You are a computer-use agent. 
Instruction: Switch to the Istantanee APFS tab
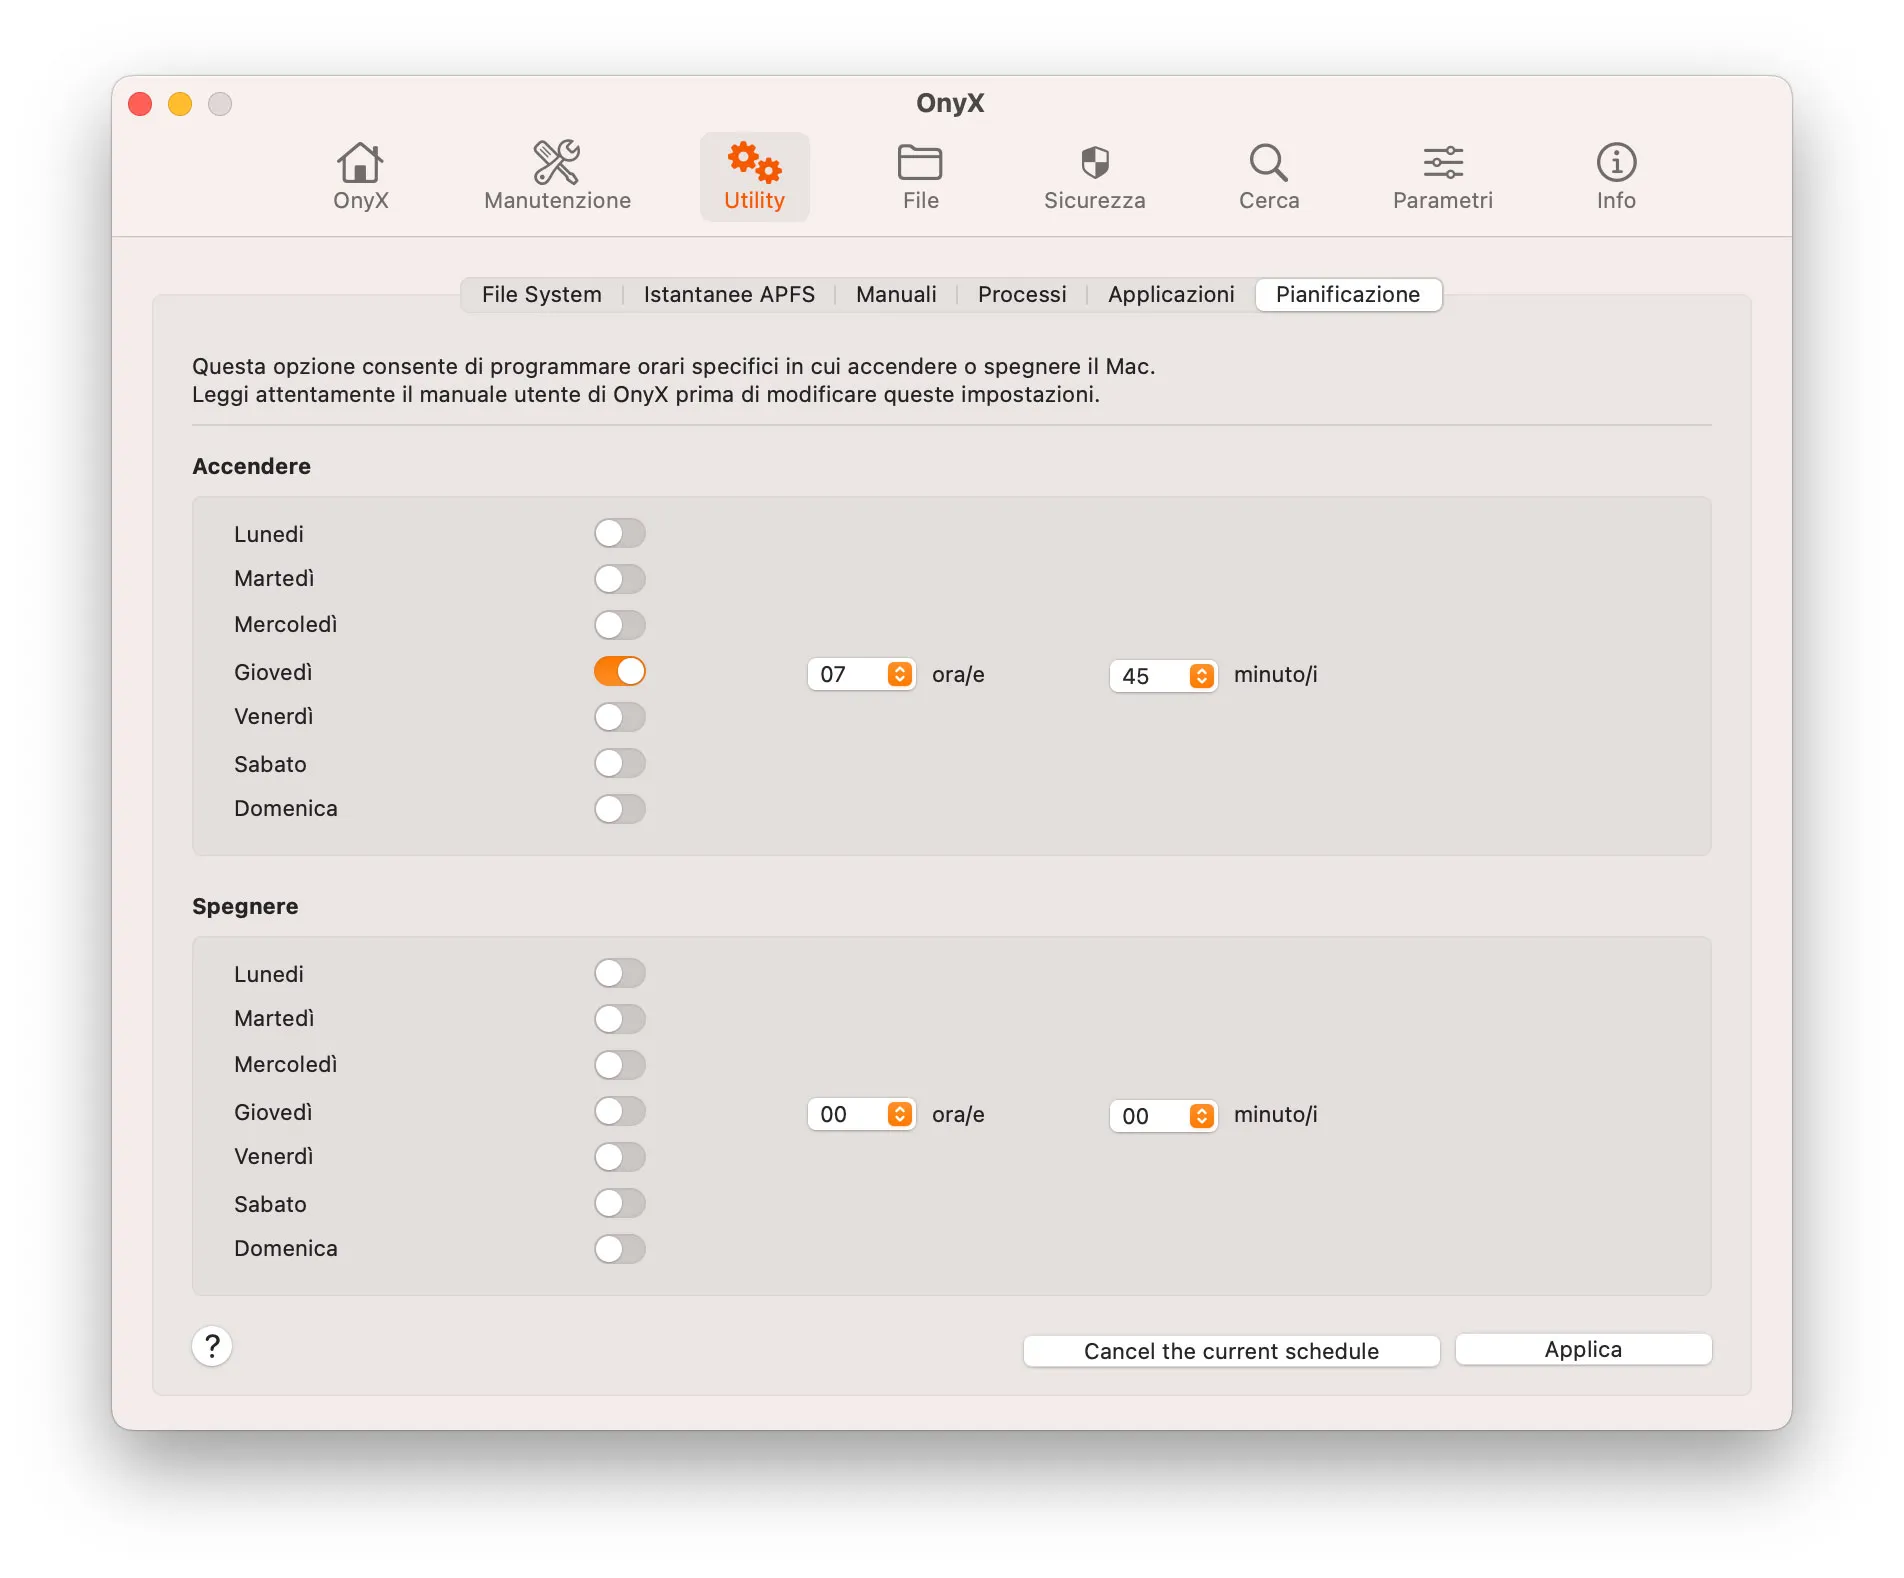pos(729,294)
